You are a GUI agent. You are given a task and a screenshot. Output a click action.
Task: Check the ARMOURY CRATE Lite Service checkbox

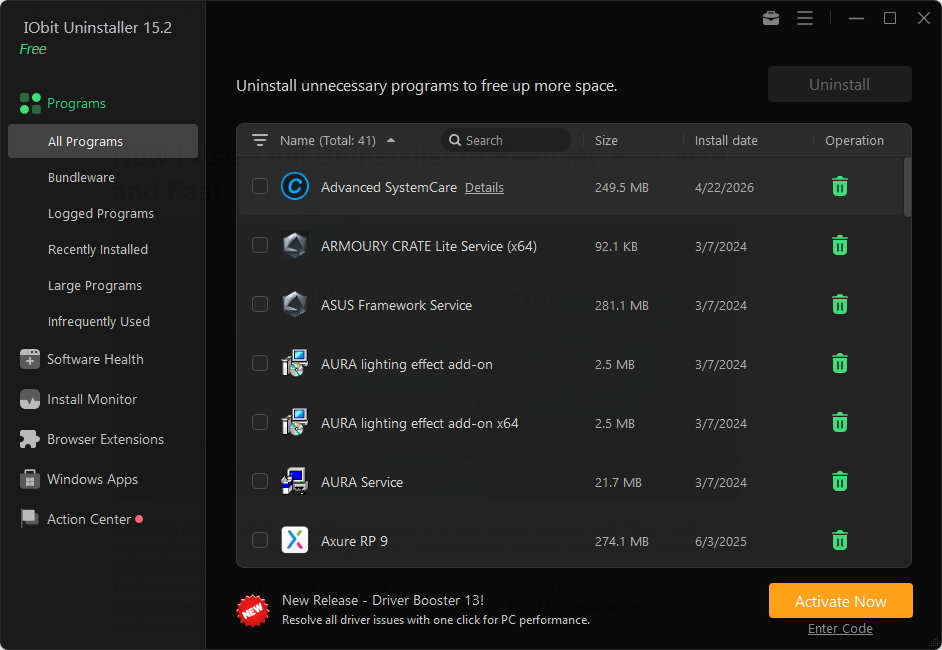click(260, 245)
